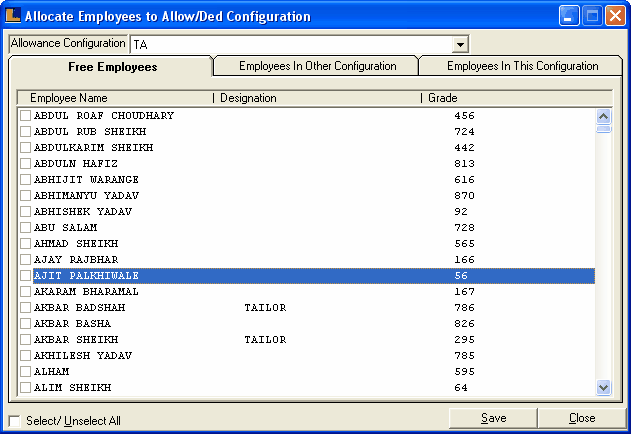The width and height of the screenshot is (631, 434).
Task: Open the Allowance Configuration dropdown arrow
Action: [x=460, y=44]
